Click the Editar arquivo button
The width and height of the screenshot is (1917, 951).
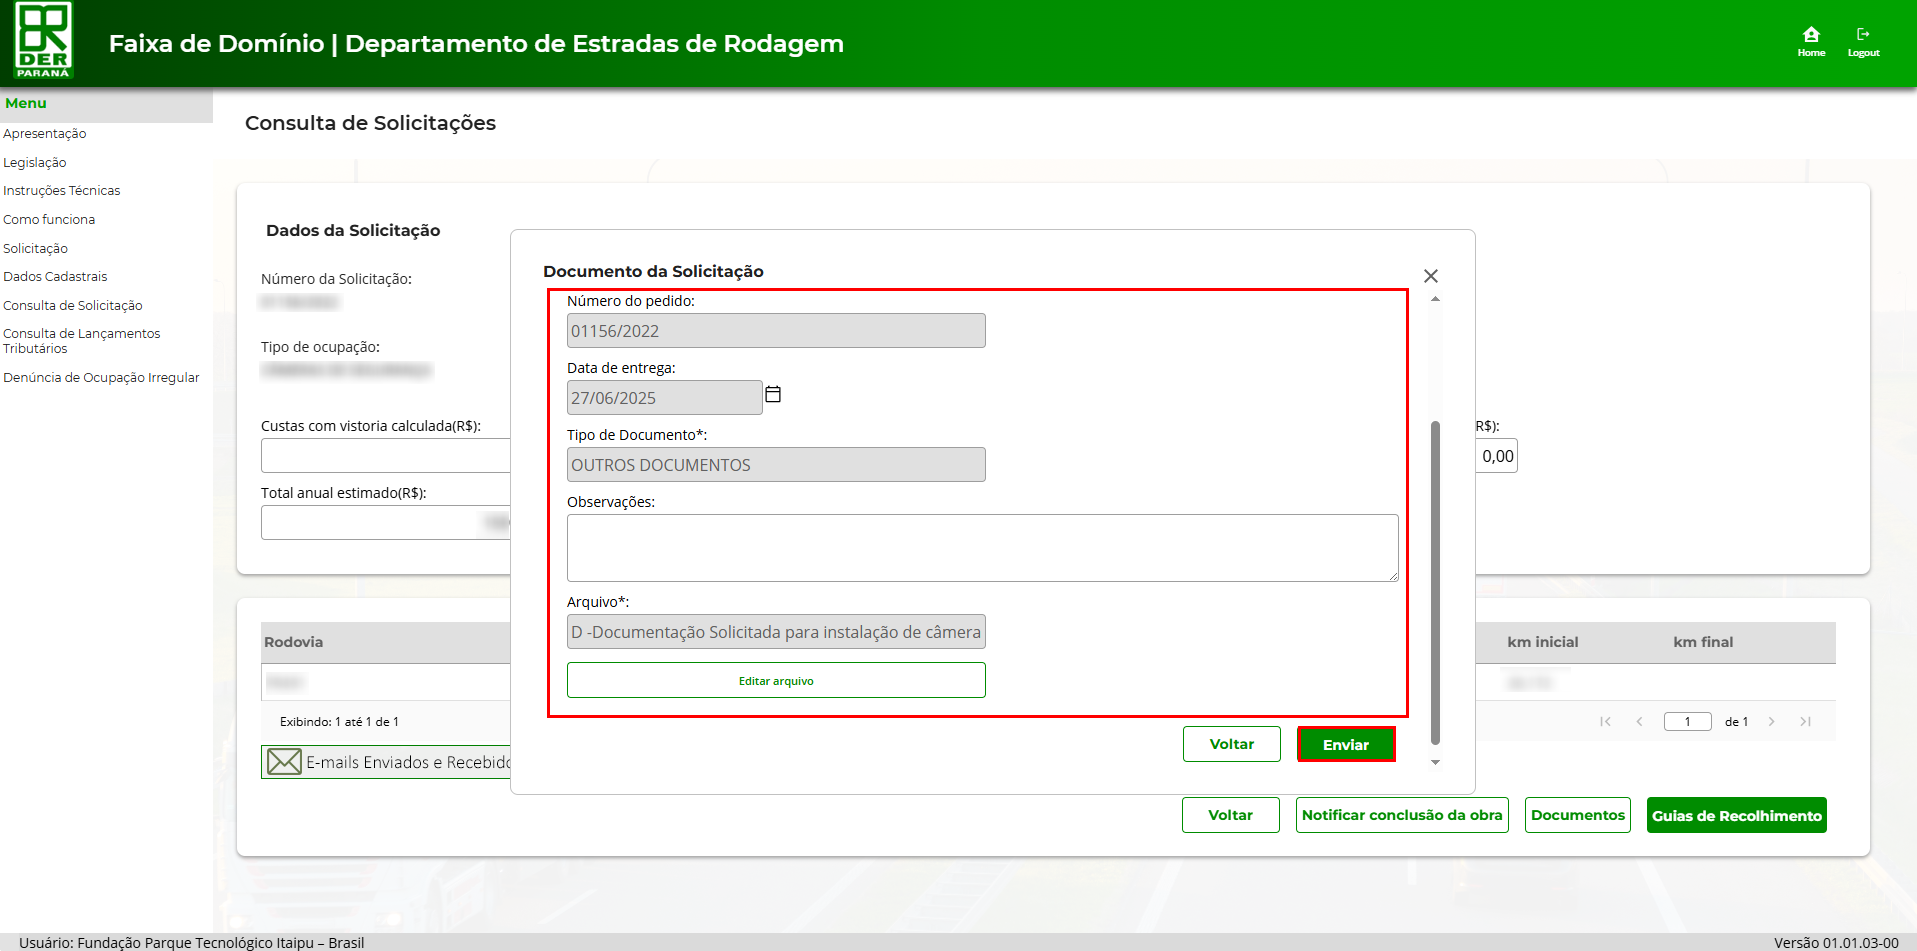(x=775, y=681)
